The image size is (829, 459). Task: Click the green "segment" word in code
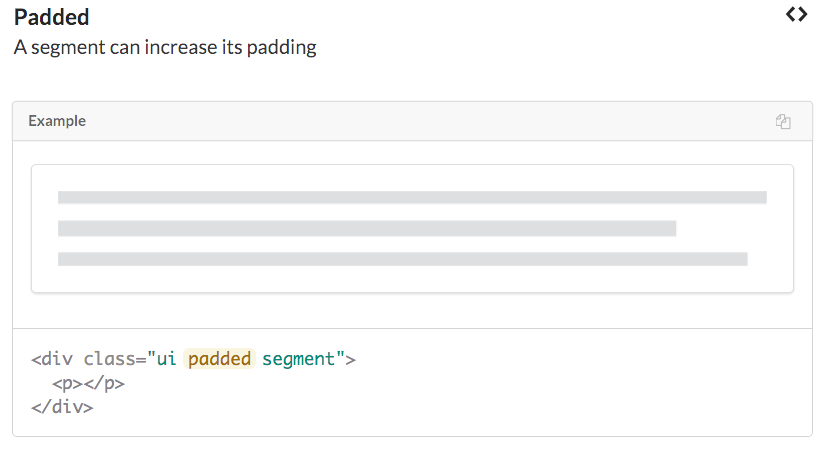pyautogui.click(x=299, y=358)
